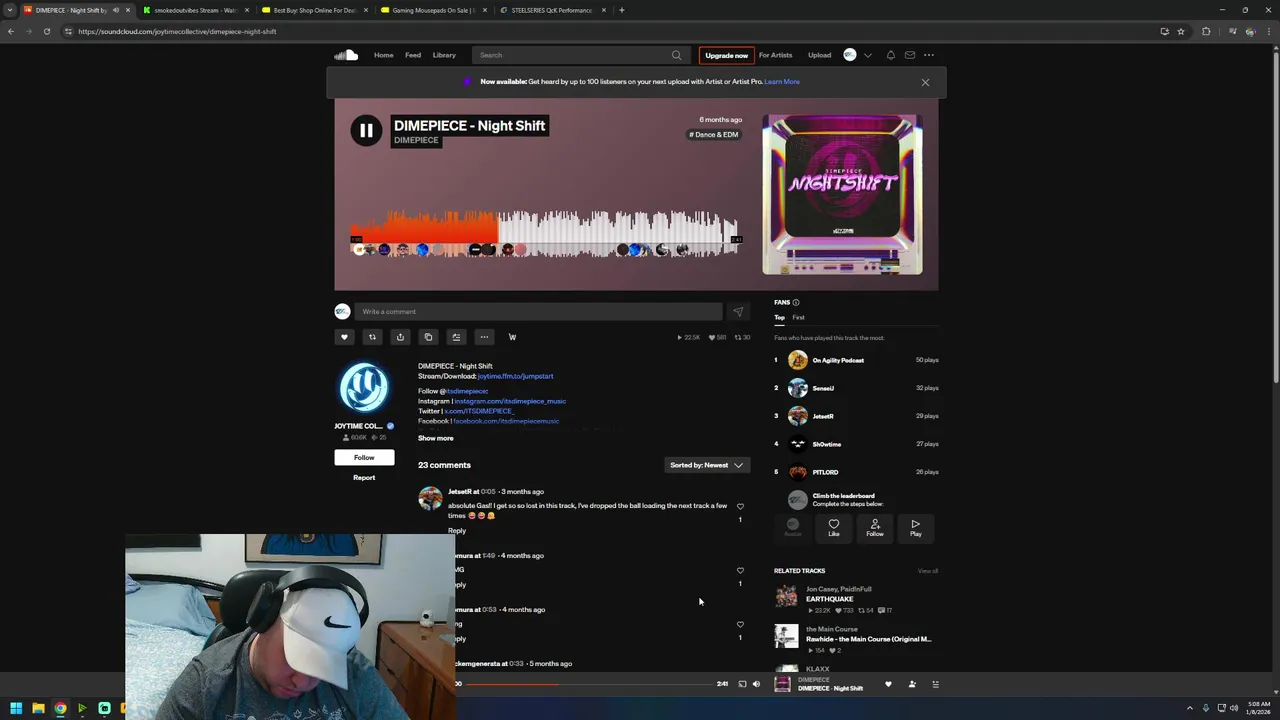
Task: Follow JOYTIME COLLECTIVE with the white Follow button
Action: point(364,457)
